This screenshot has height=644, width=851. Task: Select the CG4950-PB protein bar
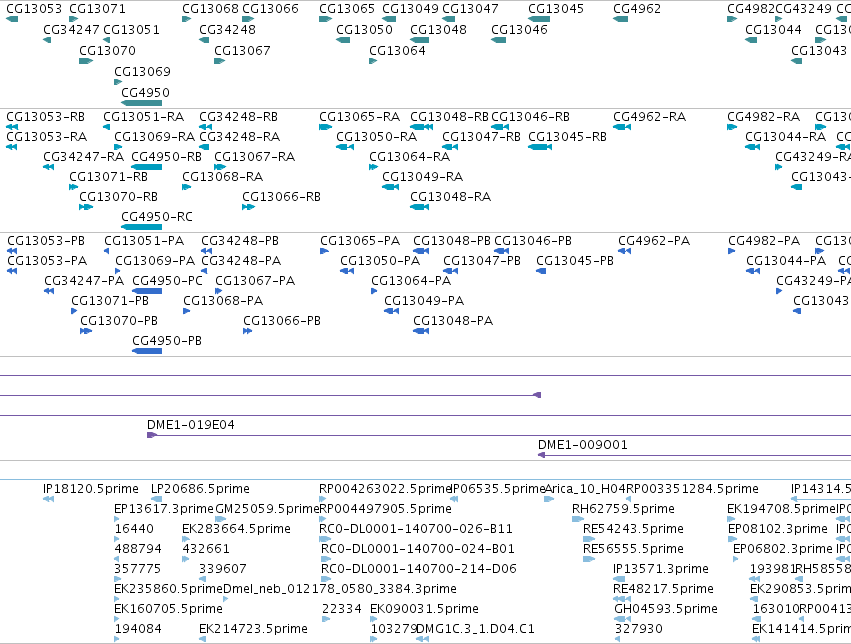point(147,351)
